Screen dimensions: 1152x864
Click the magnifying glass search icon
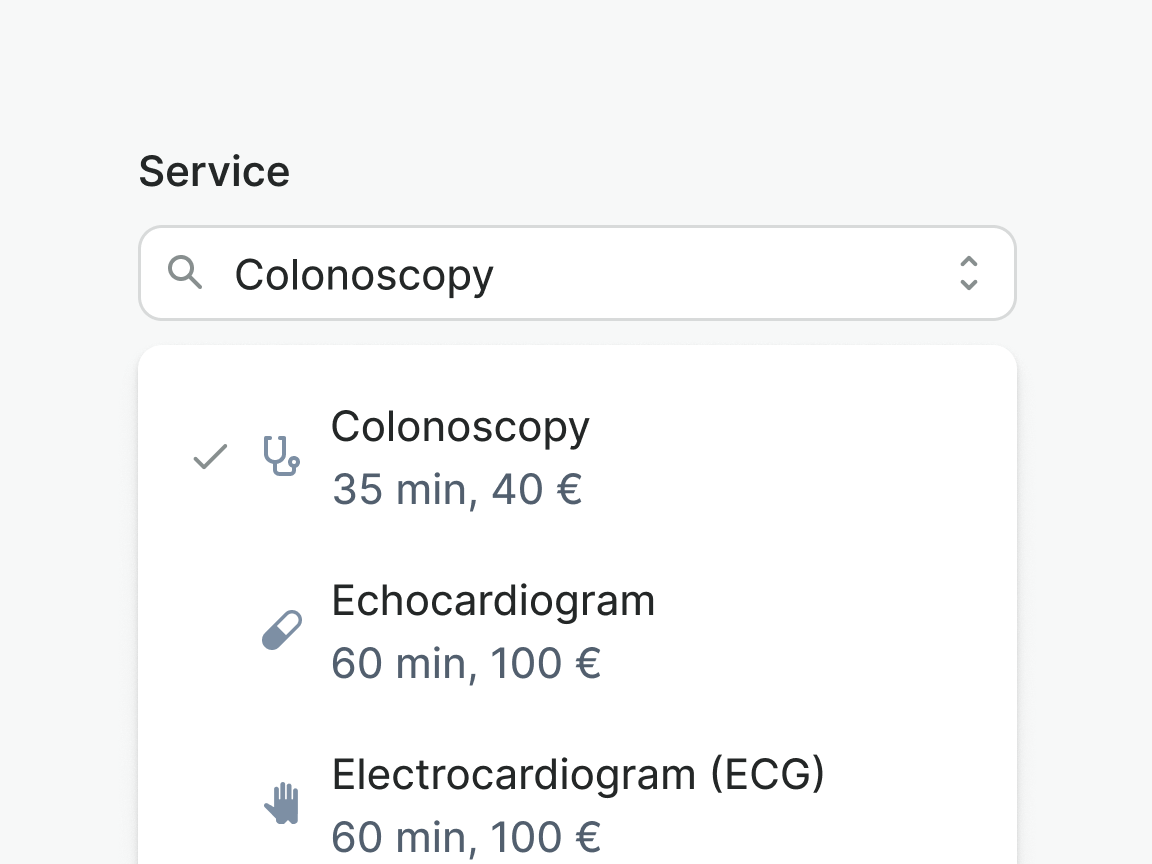click(x=185, y=272)
